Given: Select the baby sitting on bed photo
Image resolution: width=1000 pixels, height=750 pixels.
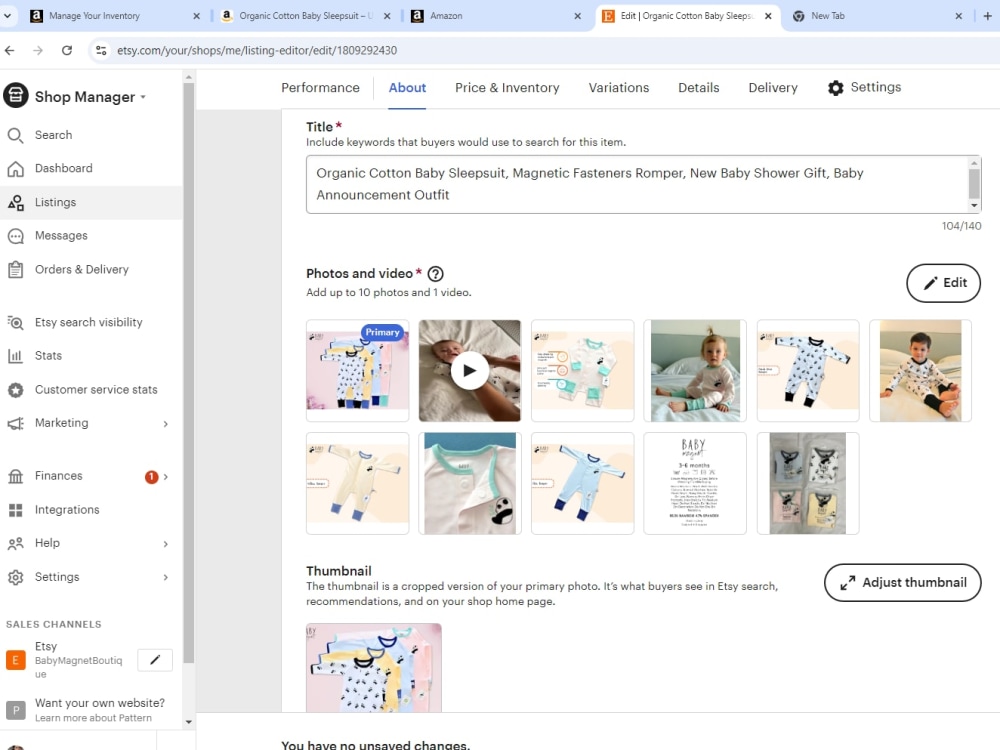Looking at the screenshot, I should 695,371.
